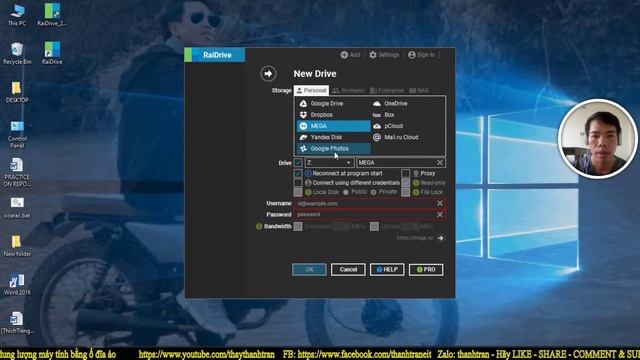Click the Bandwidth info icon
Image resolution: width=640 pixels, height=360 pixels.
click(x=259, y=227)
